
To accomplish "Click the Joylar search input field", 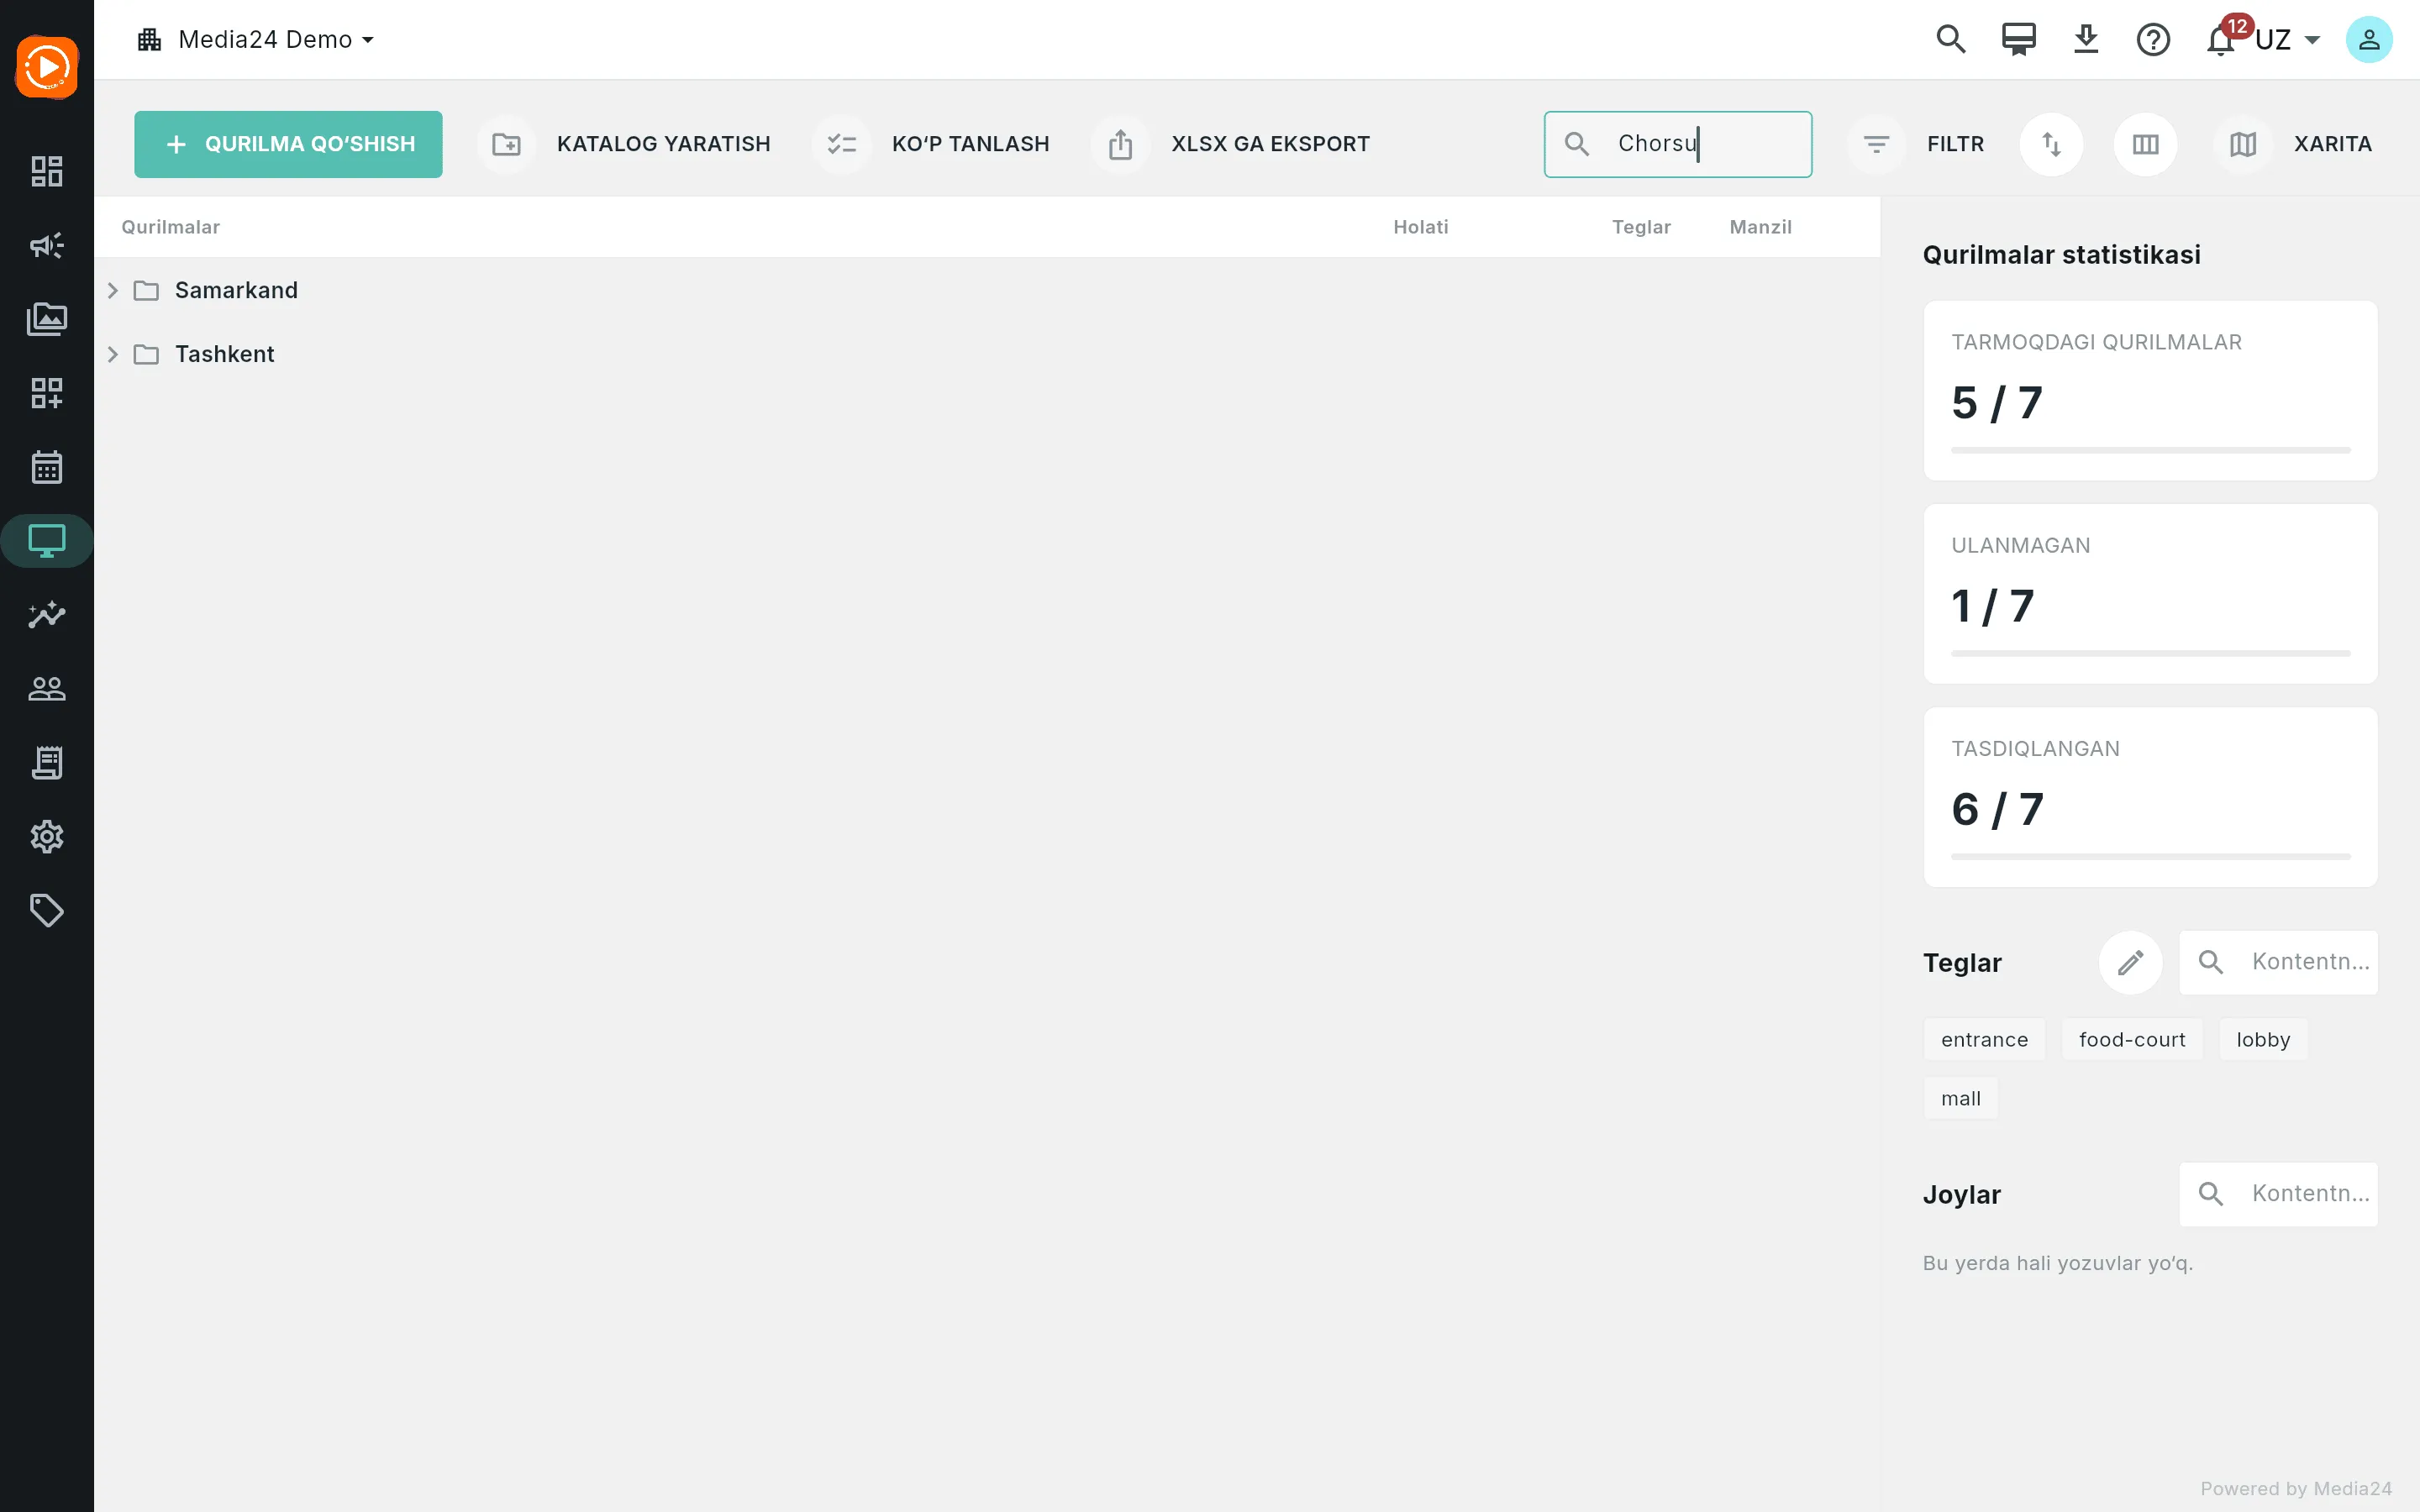I will coord(2278,1194).
